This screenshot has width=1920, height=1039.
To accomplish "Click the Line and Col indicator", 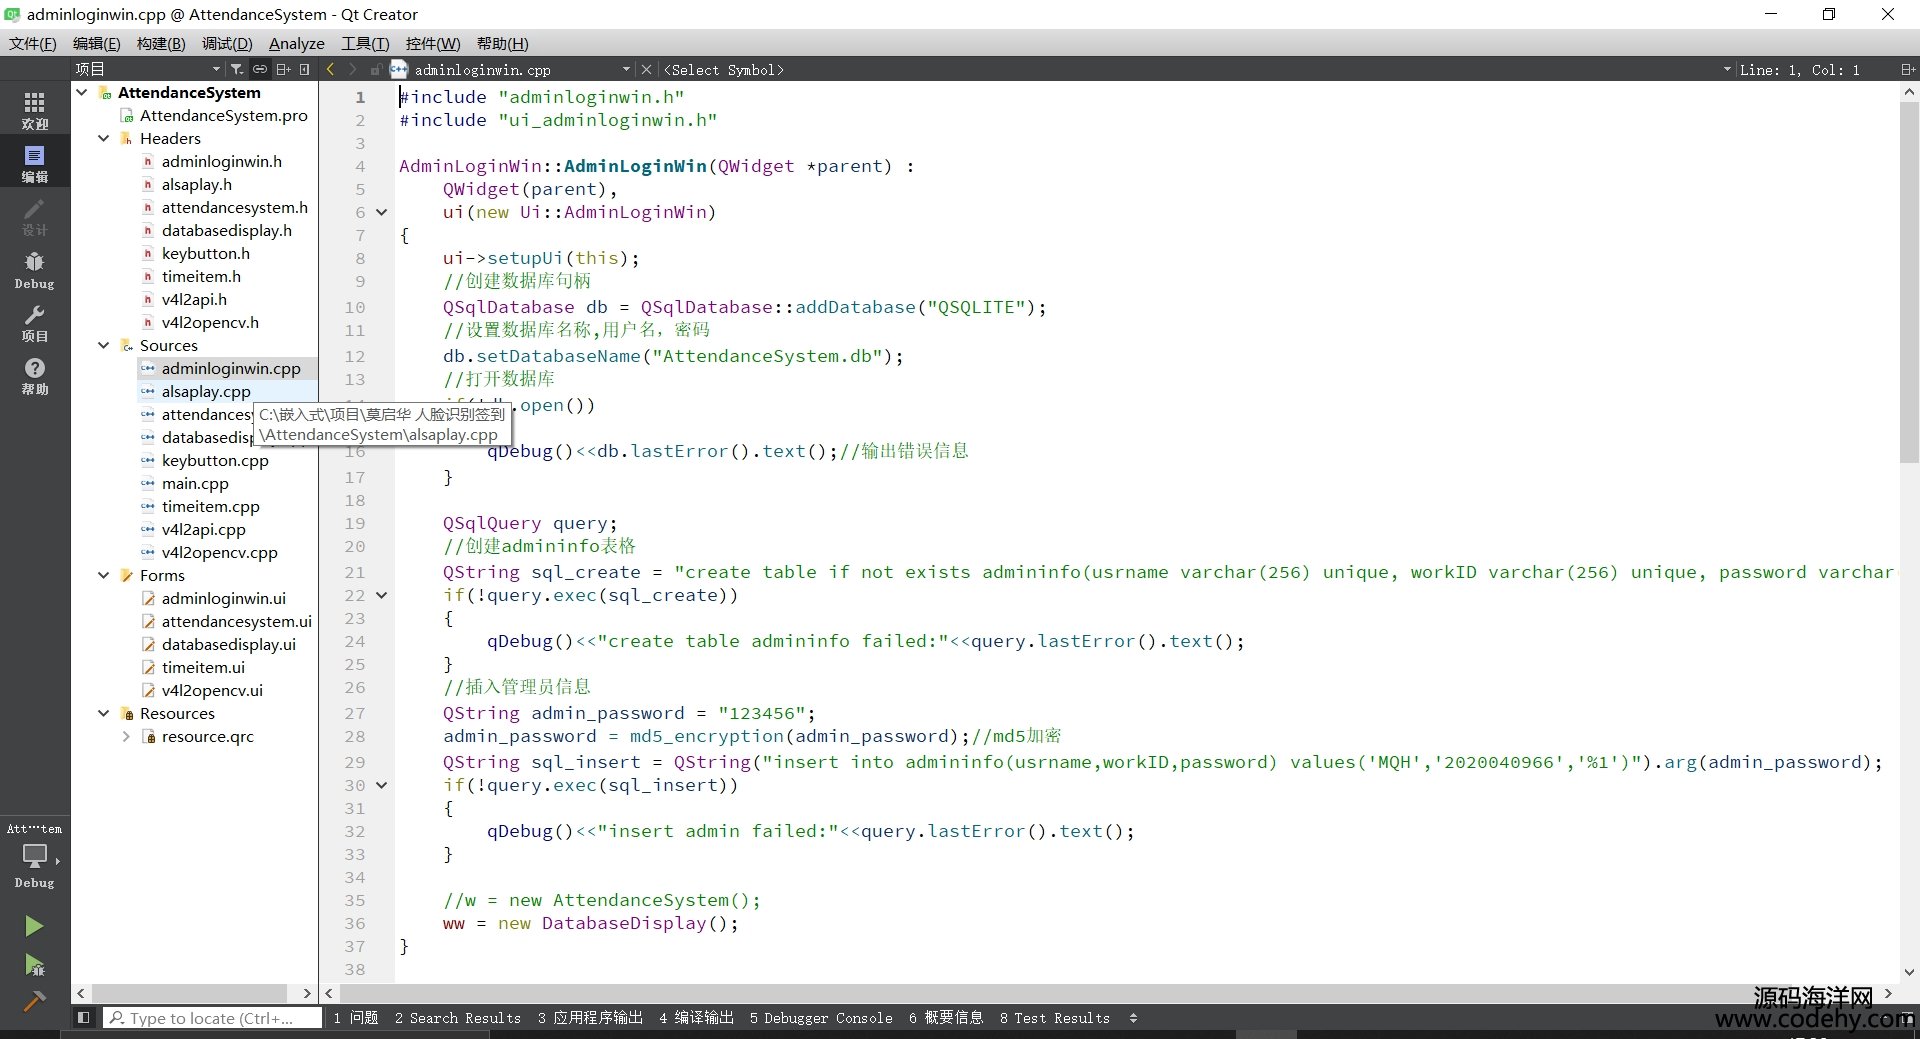I will [1799, 69].
